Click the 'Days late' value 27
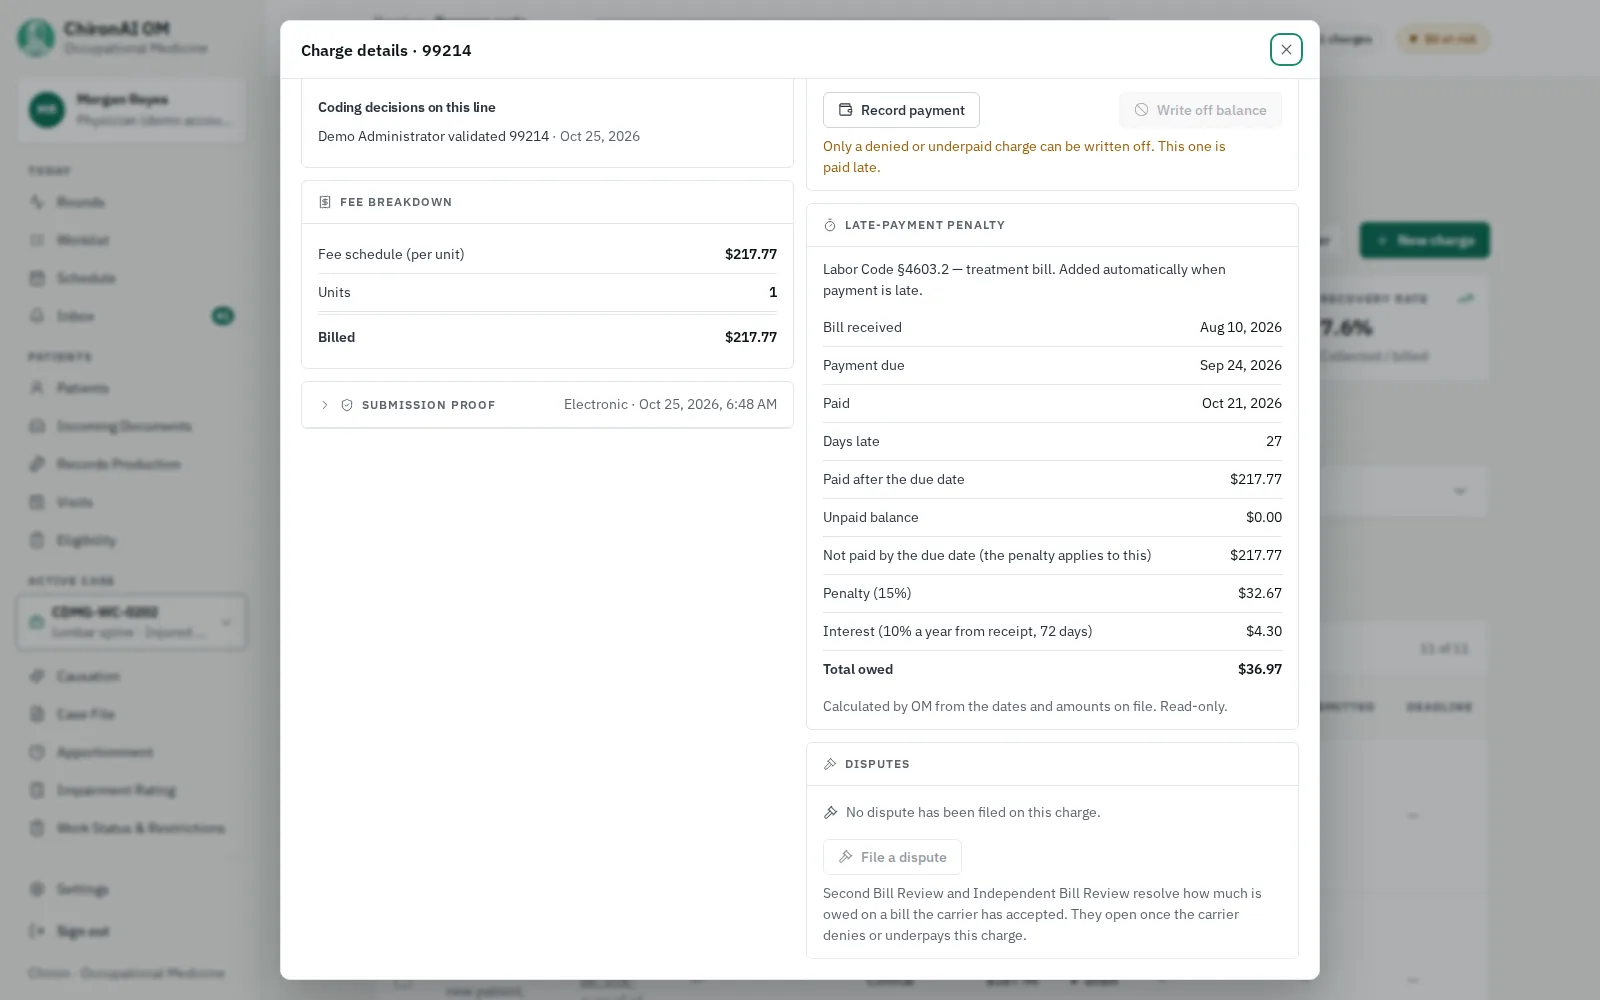This screenshot has height=1000, width=1600. (1274, 441)
